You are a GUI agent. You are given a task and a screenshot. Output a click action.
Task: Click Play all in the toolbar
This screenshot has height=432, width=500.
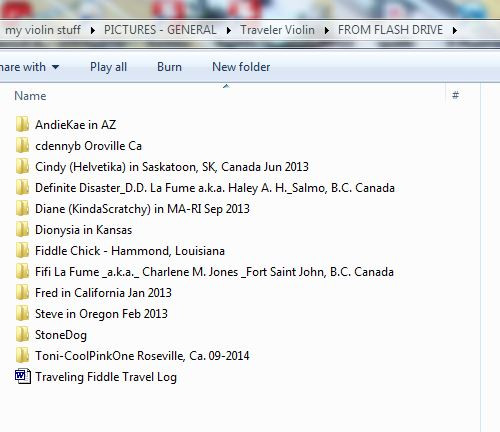pyautogui.click(x=108, y=67)
